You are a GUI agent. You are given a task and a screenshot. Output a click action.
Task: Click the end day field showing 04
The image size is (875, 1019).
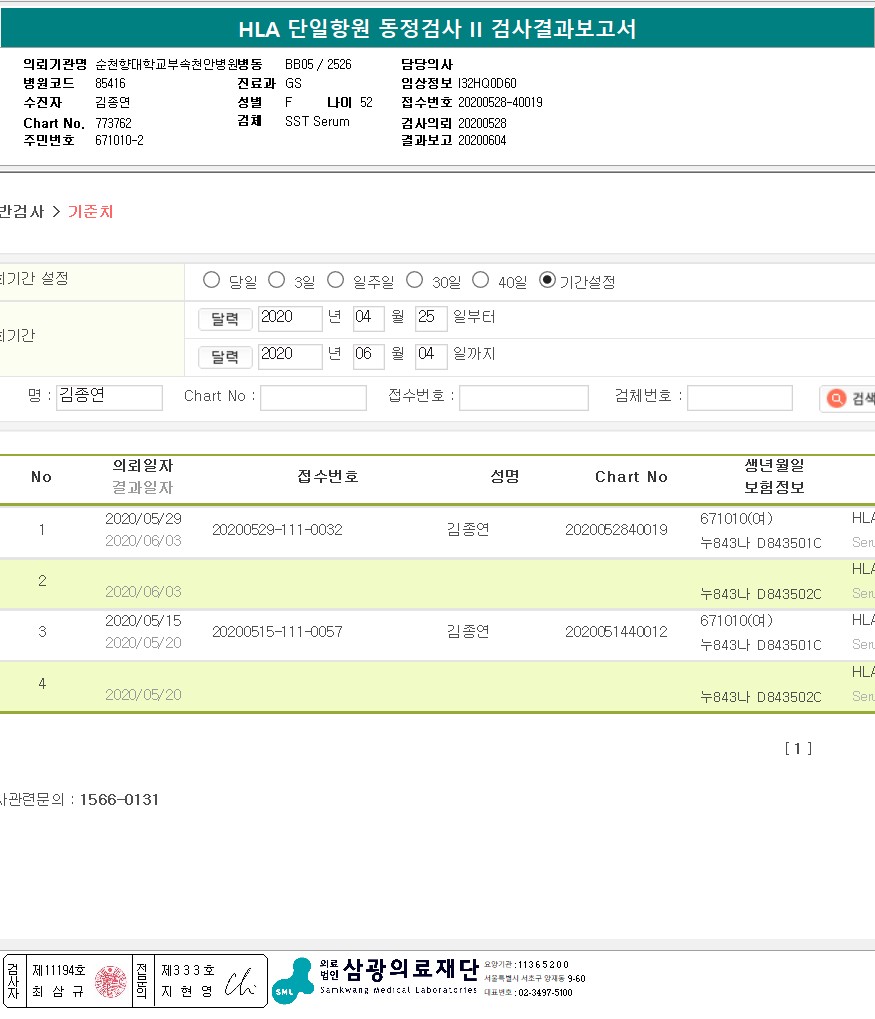[x=431, y=357]
